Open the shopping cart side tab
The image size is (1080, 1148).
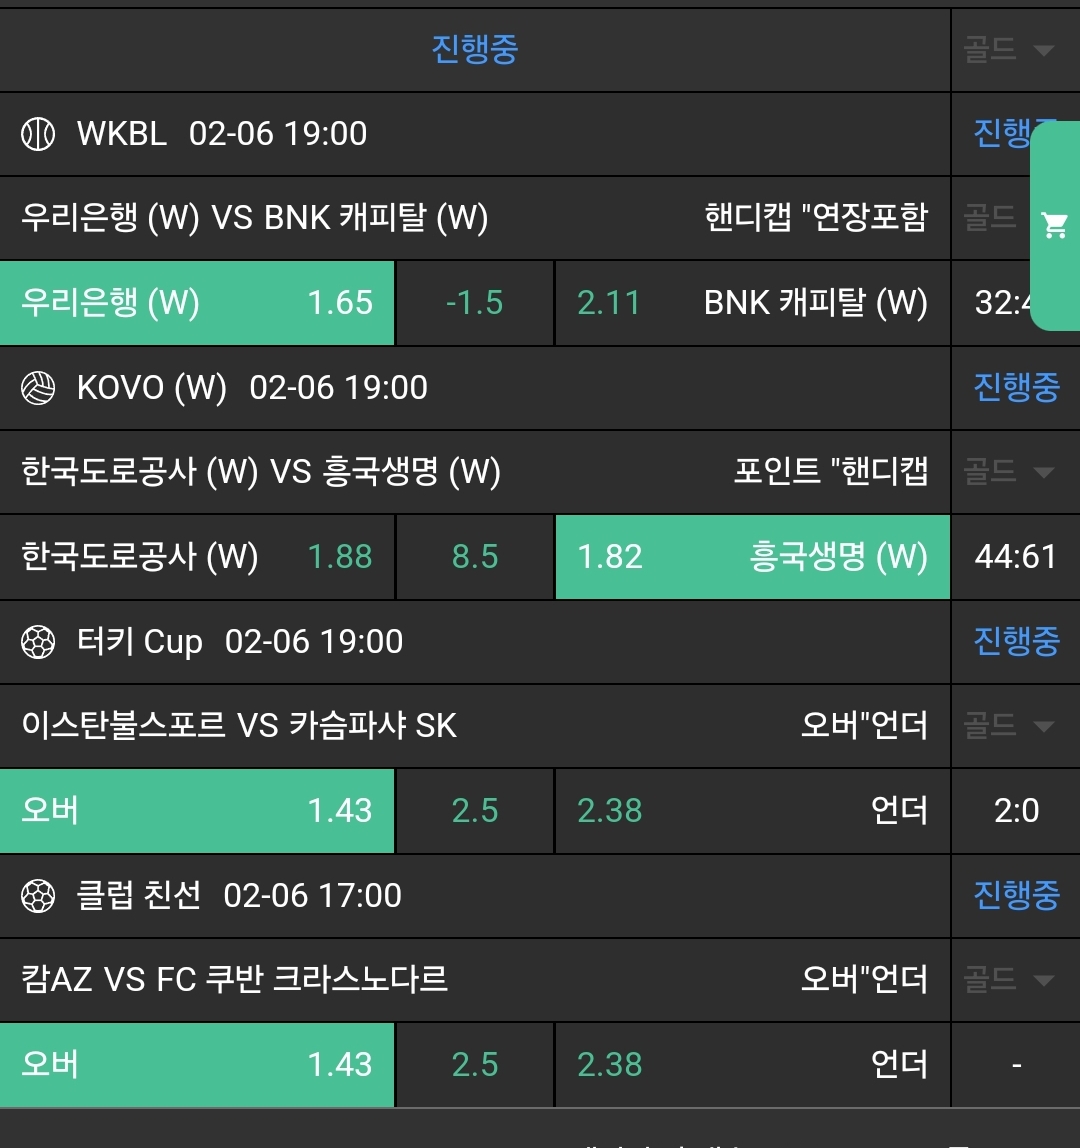click(1055, 226)
